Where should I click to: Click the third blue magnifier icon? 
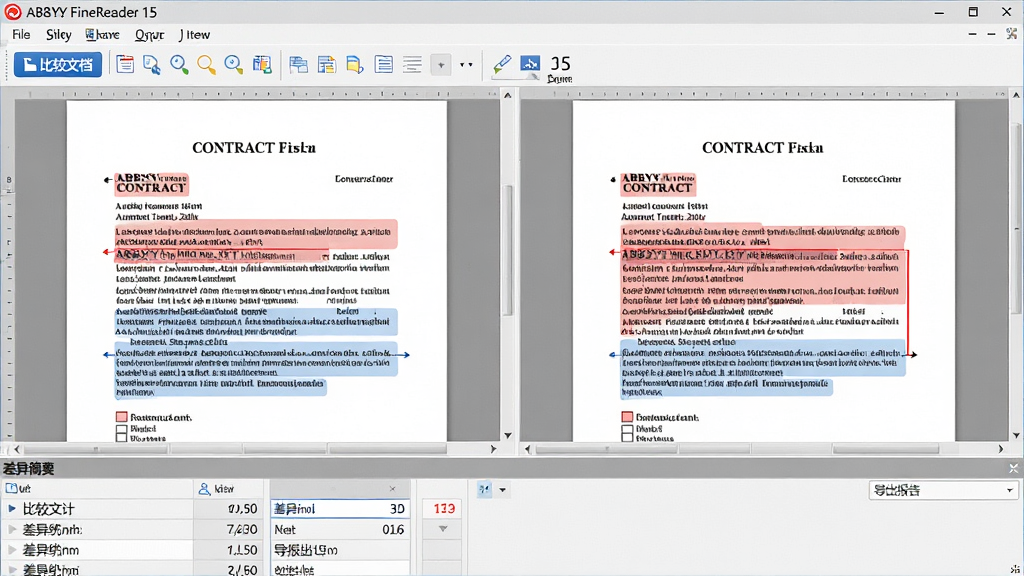pyautogui.click(x=233, y=64)
